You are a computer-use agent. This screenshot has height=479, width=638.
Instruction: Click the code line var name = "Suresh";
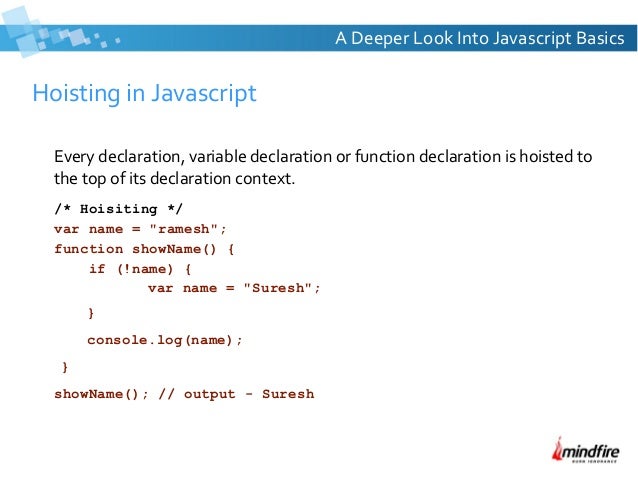pos(234,288)
